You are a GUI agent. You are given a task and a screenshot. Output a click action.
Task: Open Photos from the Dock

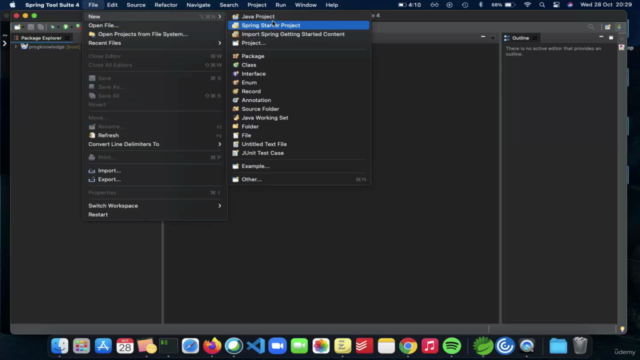(x=321, y=346)
